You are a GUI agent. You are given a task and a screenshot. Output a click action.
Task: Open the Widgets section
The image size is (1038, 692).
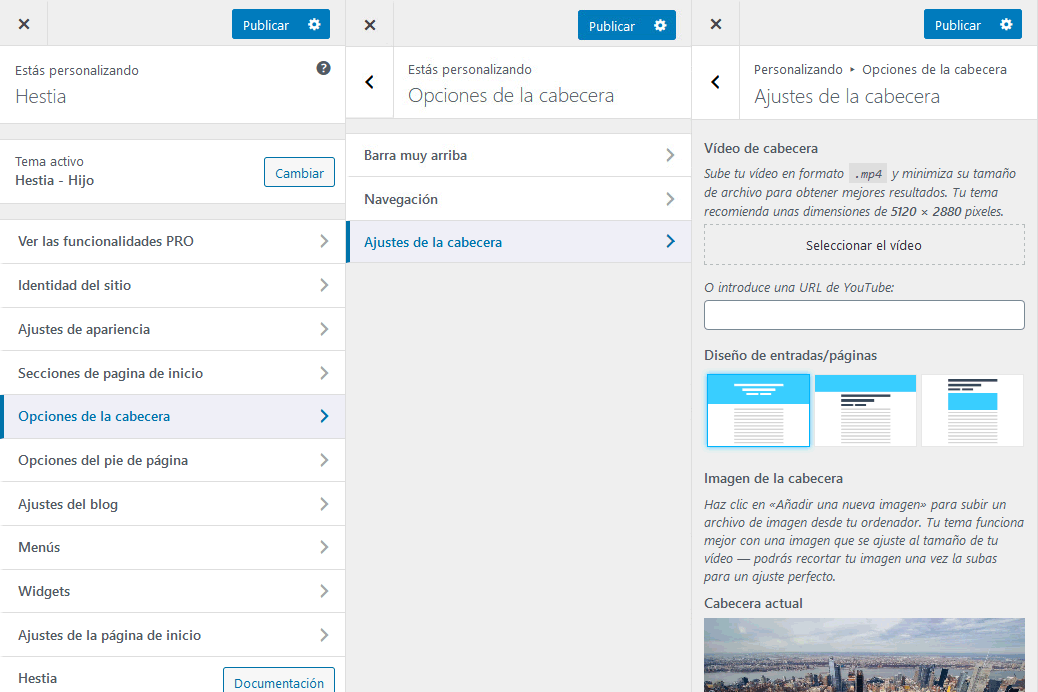tap(173, 591)
